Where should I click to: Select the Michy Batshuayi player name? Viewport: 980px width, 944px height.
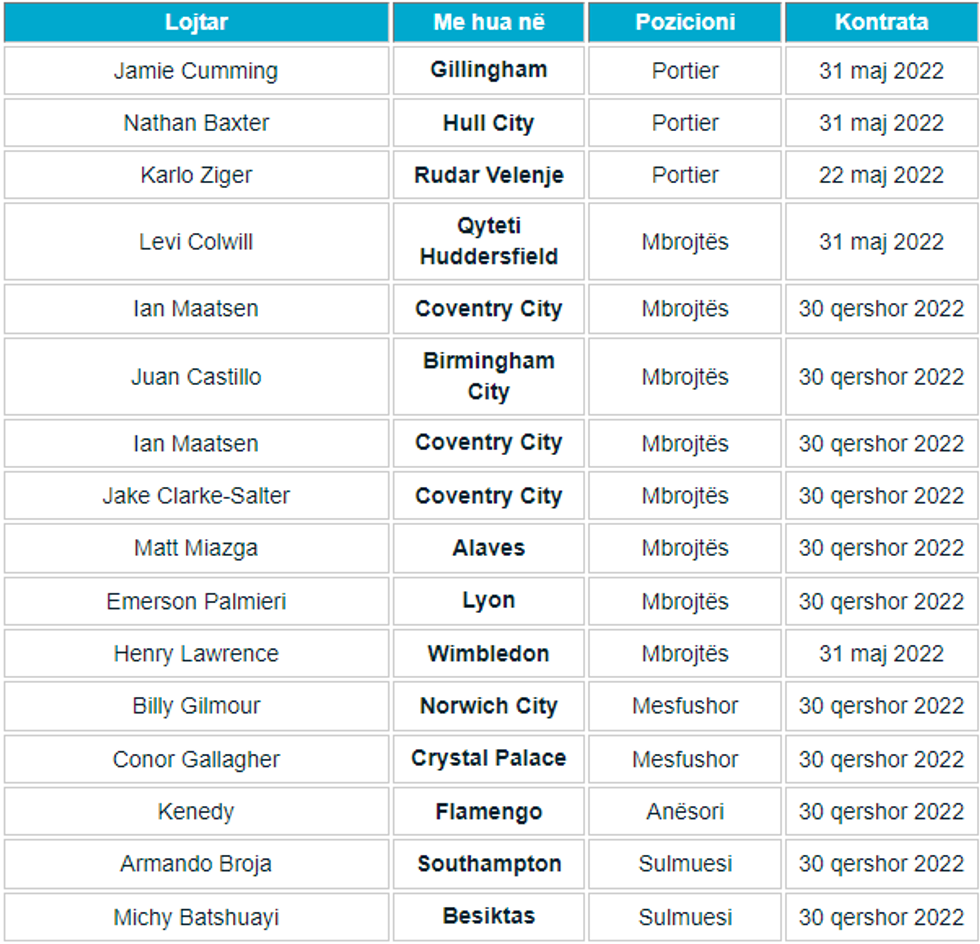pyautogui.click(x=196, y=917)
